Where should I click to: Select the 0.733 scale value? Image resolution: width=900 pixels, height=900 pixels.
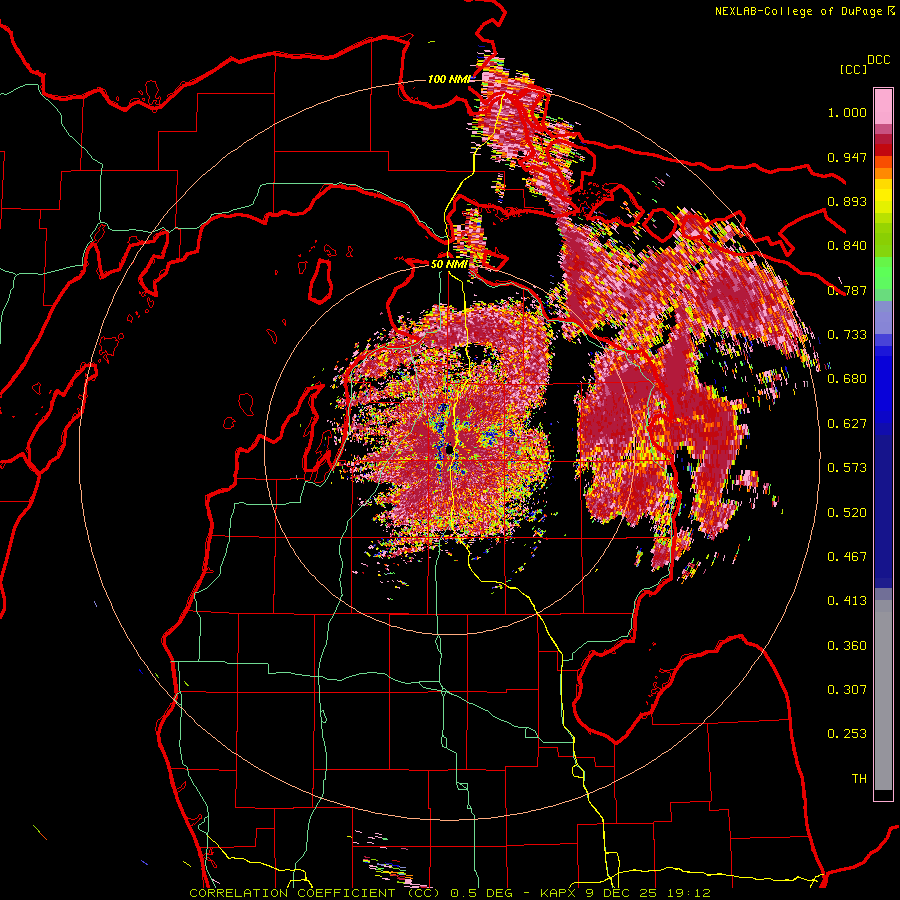pos(847,335)
